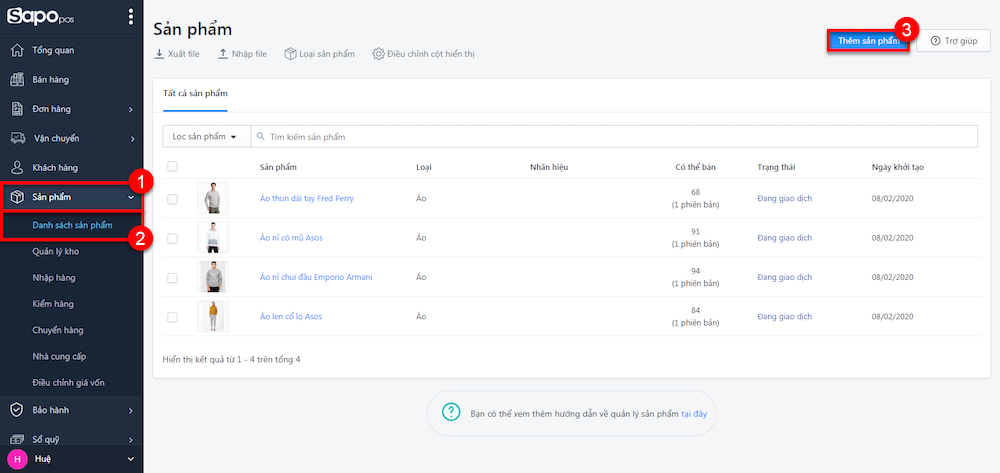Image resolution: width=1000 pixels, height=473 pixels.
Task: Click the Điều chỉnh cột hiển thị gear icon
Action: coord(378,53)
